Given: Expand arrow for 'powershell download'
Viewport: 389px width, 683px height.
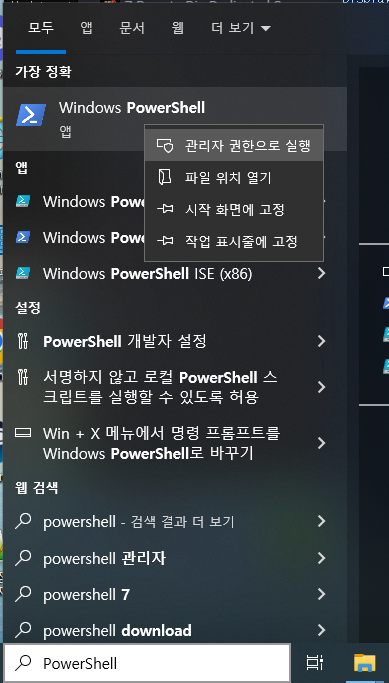Looking at the screenshot, I should (x=321, y=630).
